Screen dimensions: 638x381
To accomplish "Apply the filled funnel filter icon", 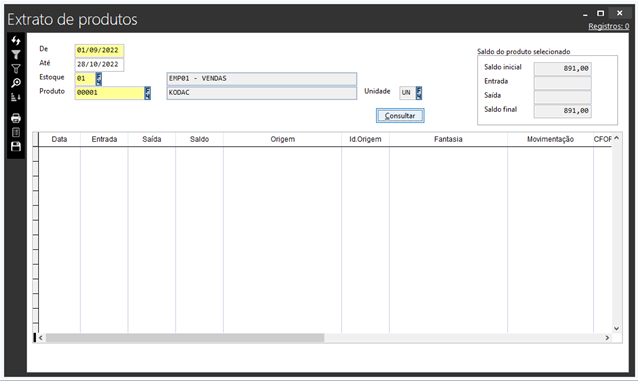I will point(16,55).
